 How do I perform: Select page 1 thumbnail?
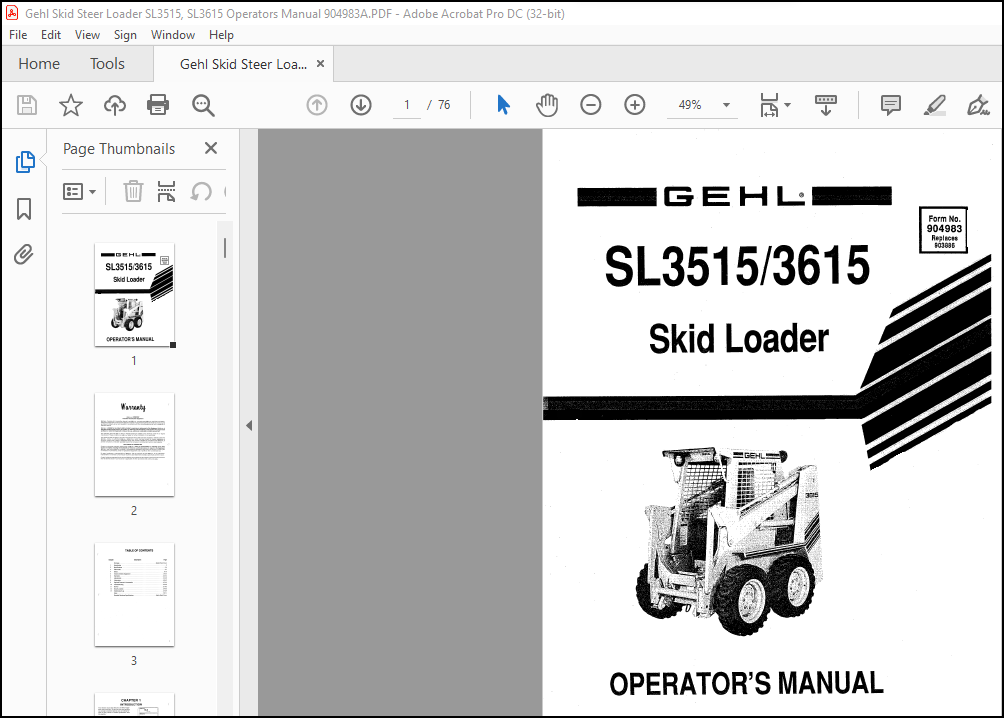[x=134, y=295]
